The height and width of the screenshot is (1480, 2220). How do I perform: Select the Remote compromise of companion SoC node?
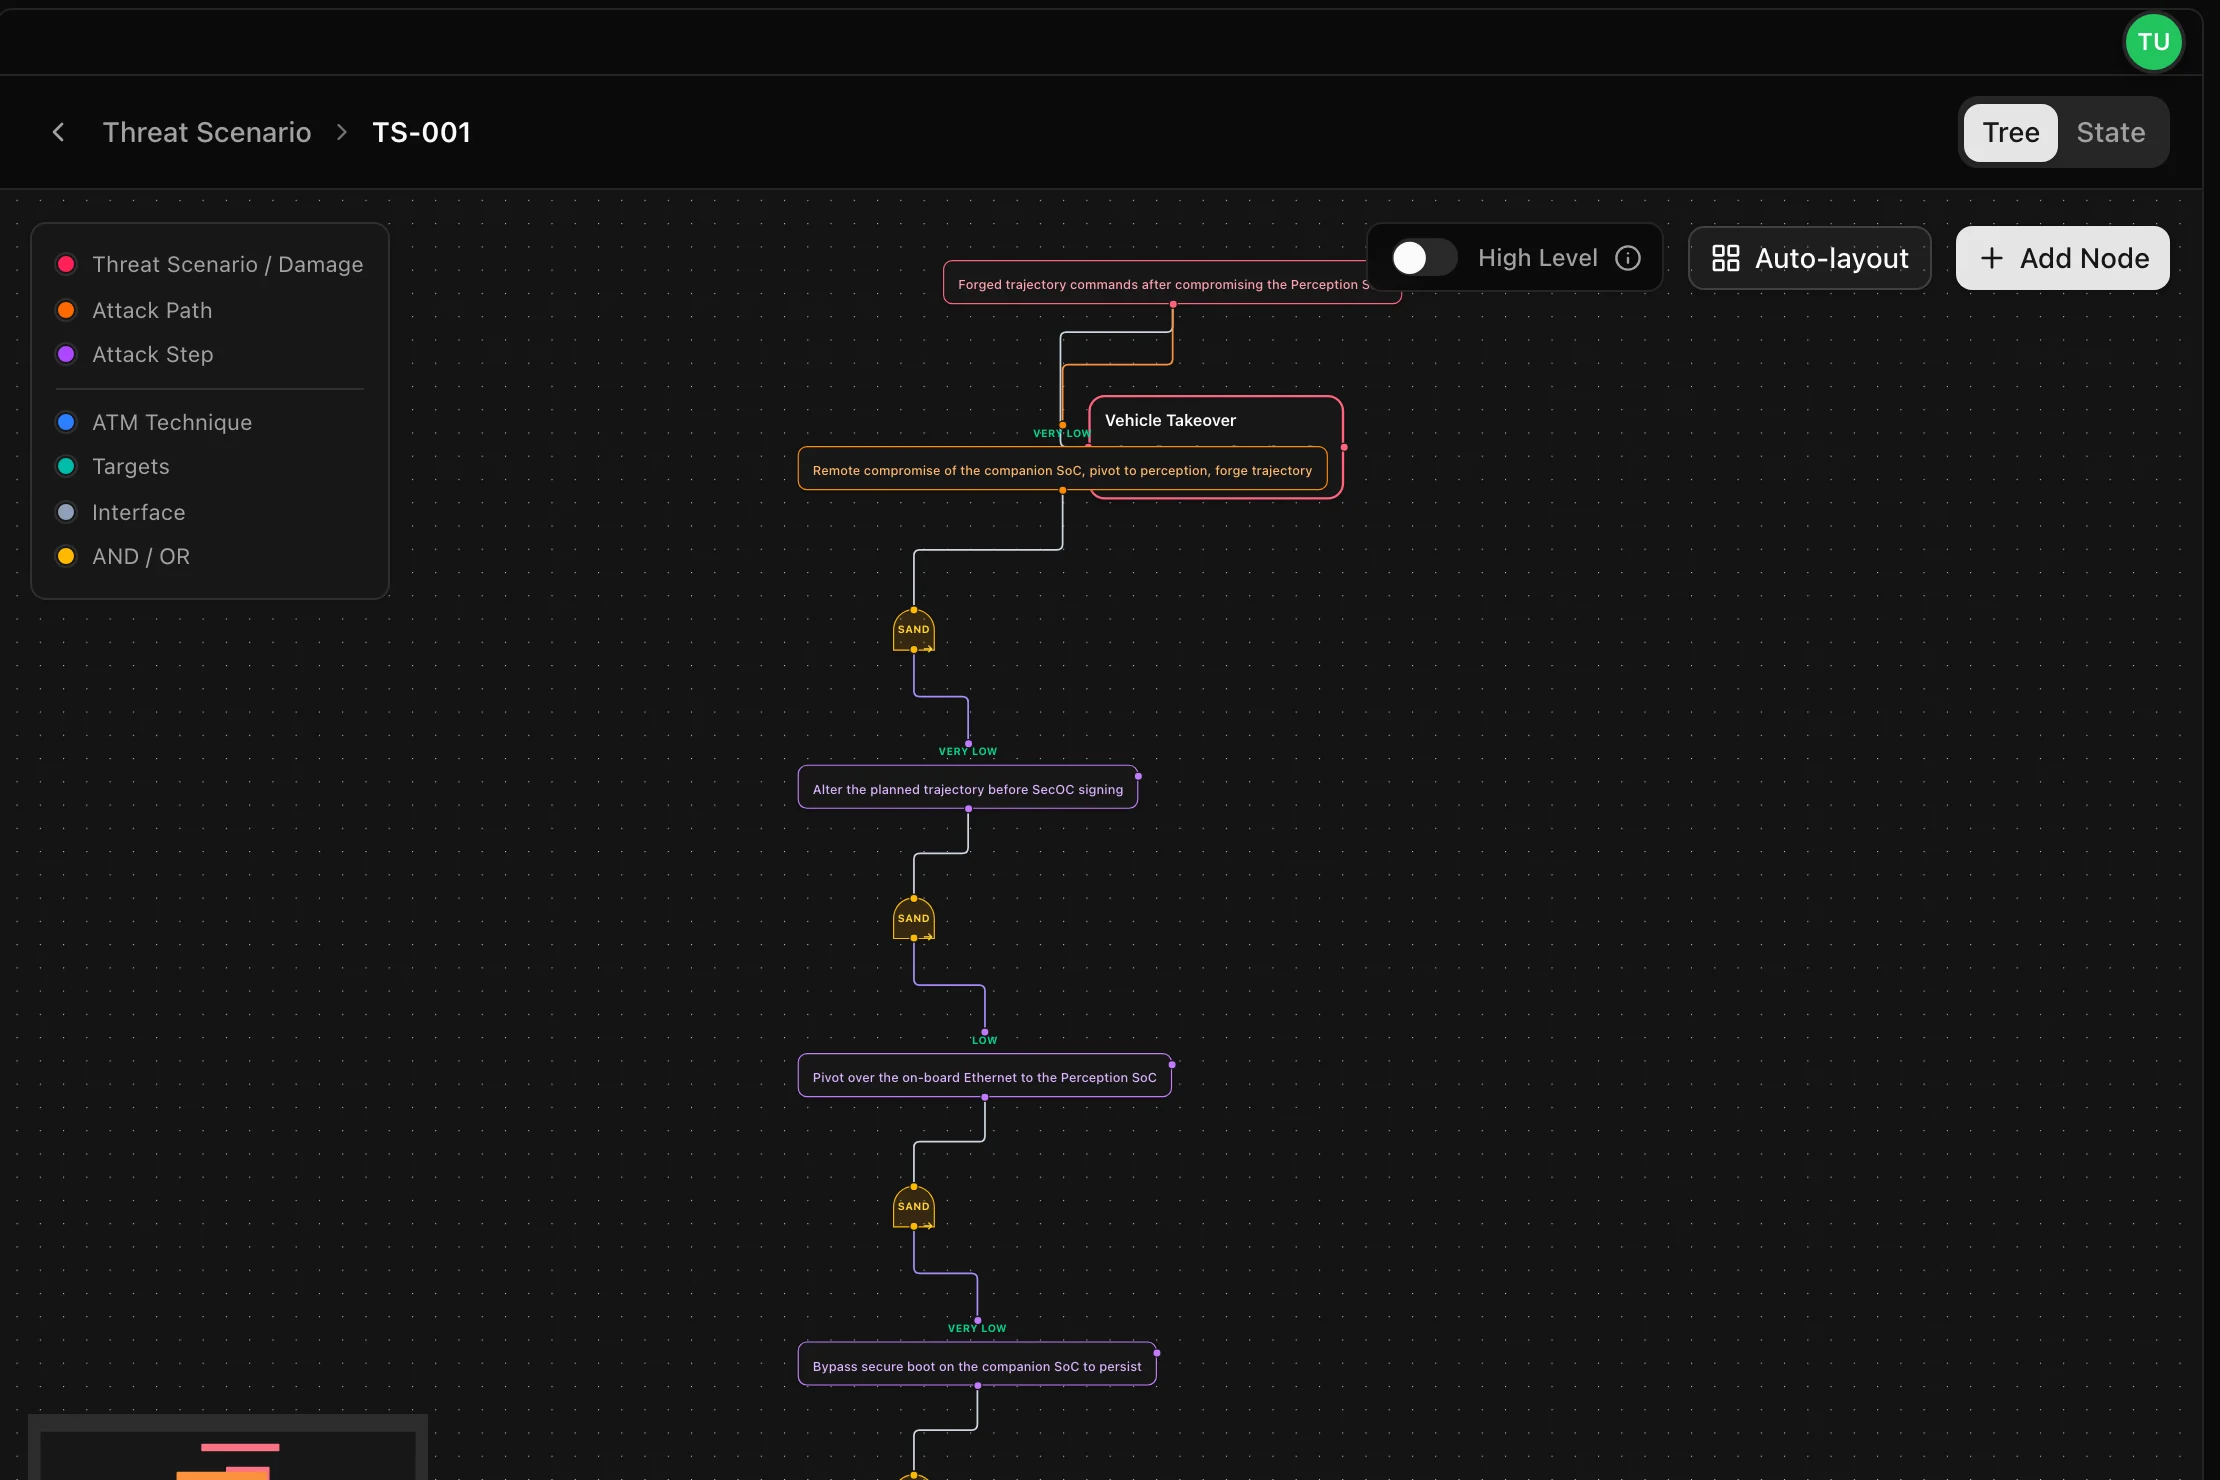coord(1062,470)
